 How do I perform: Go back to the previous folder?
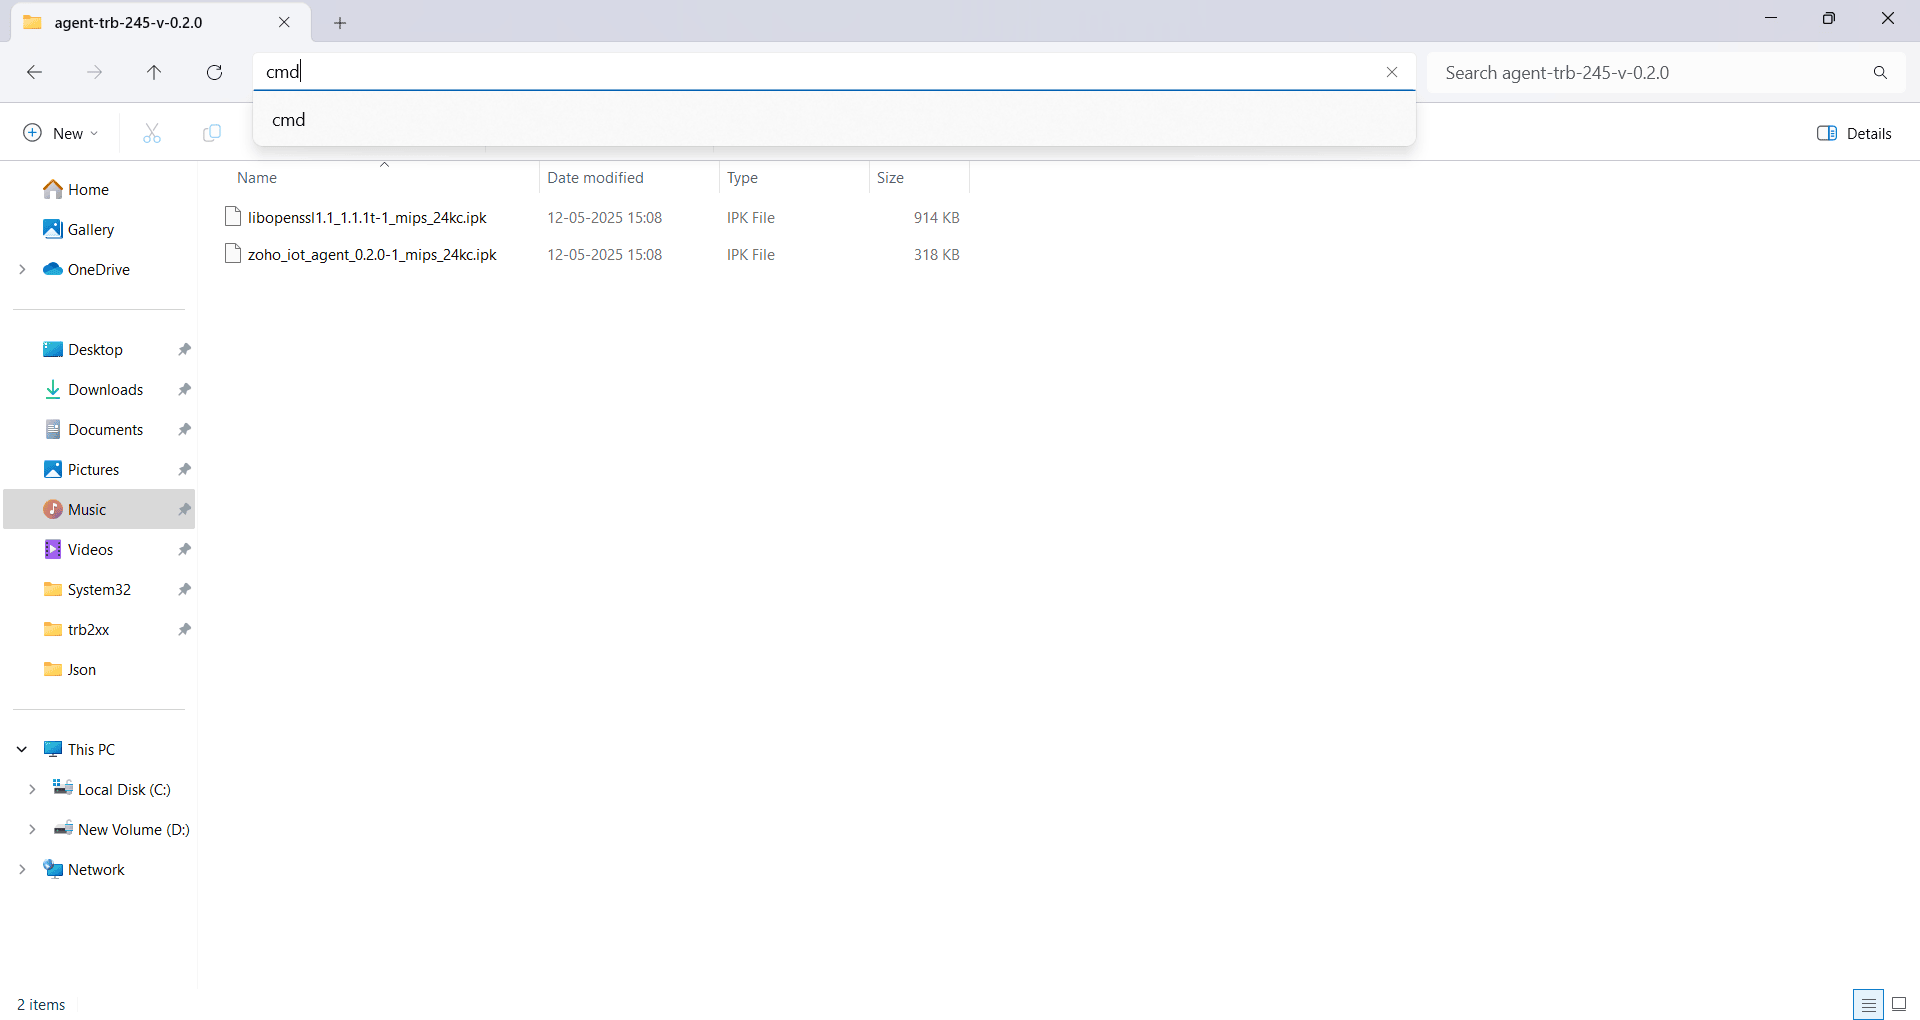34,72
